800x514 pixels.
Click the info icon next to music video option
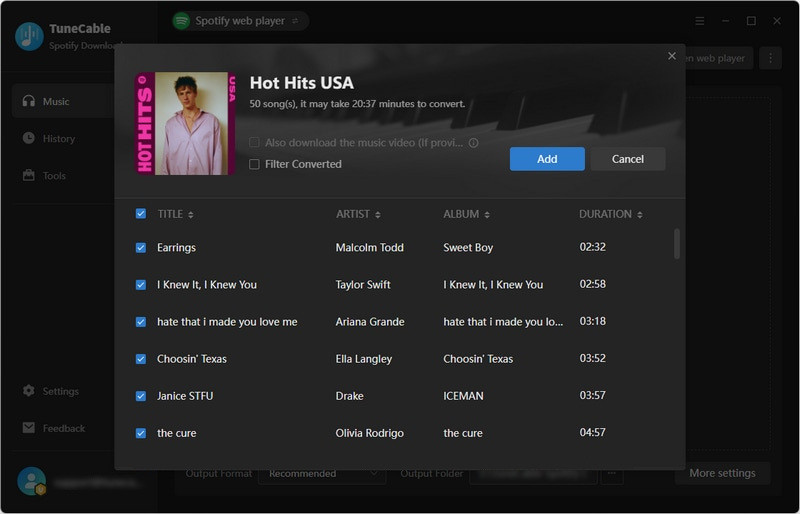point(473,143)
